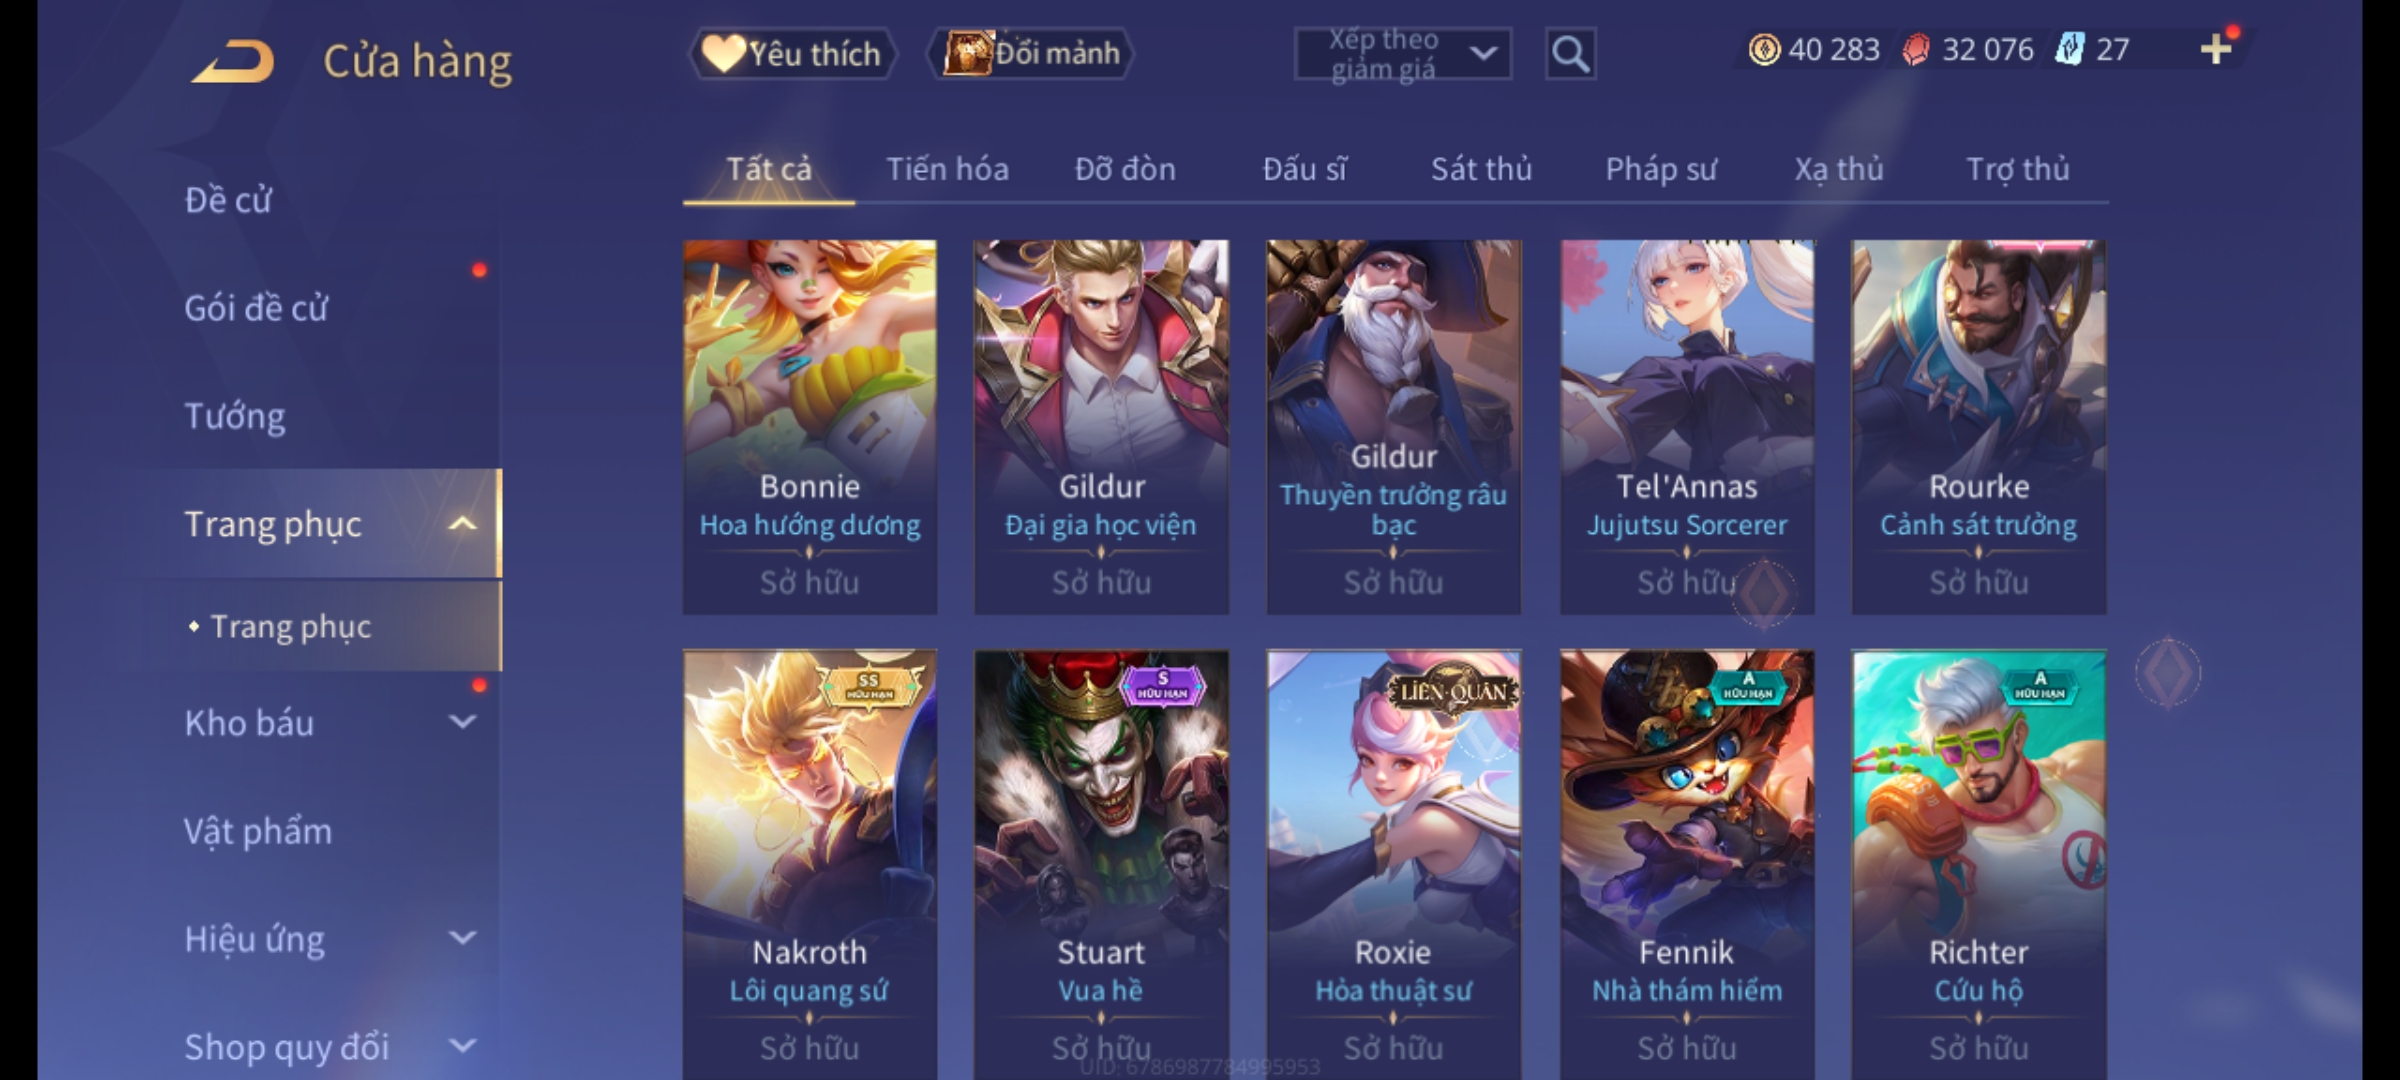Open Đổi mảnh fragment exchange
Viewport: 2400px width, 1080px height.
tap(1032, 53)
